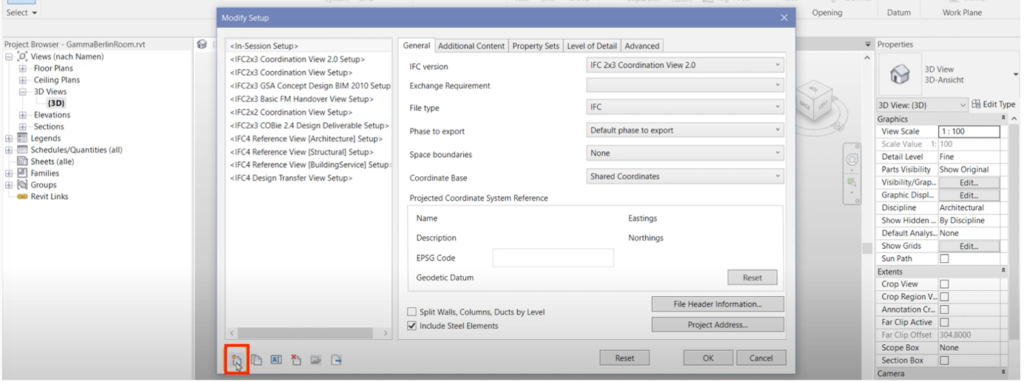Click Reset beside the OK button
The width and height of the screenshot is (1024, 382).
pos(625,358)
